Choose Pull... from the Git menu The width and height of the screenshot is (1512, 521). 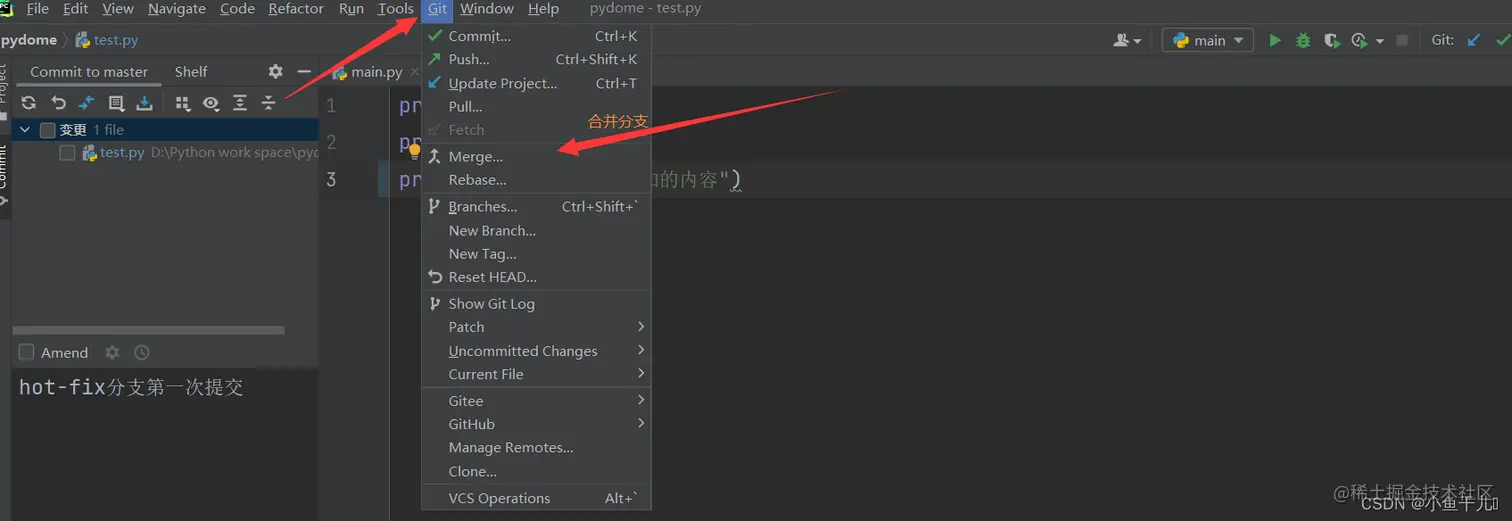(537, 107)
